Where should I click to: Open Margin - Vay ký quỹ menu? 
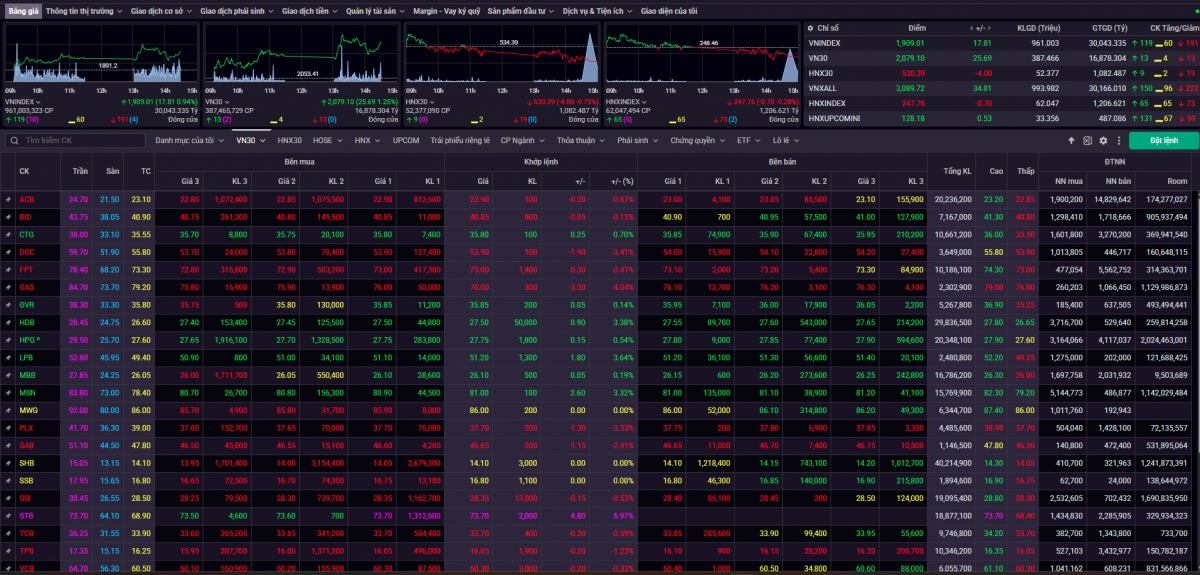pos(447,10)
